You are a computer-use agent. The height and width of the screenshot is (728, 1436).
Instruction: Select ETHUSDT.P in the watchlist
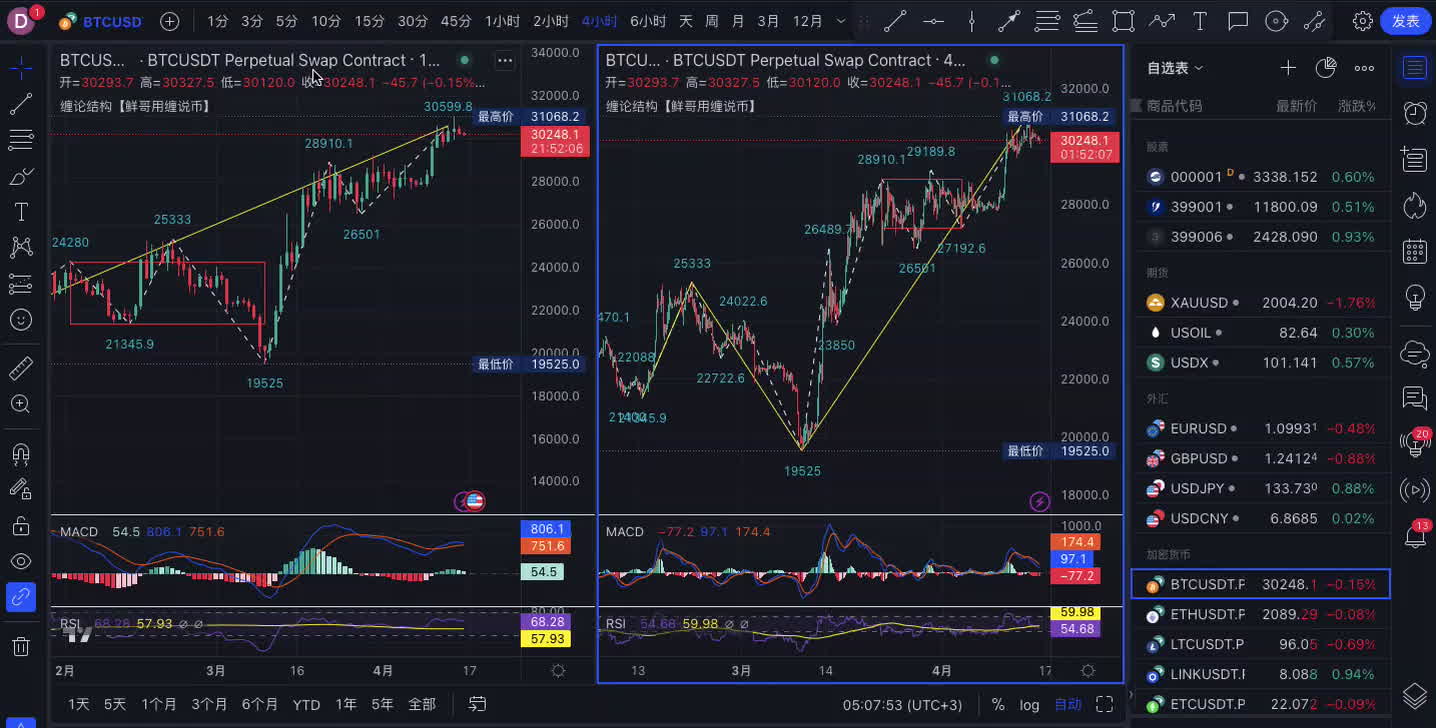1207,614
